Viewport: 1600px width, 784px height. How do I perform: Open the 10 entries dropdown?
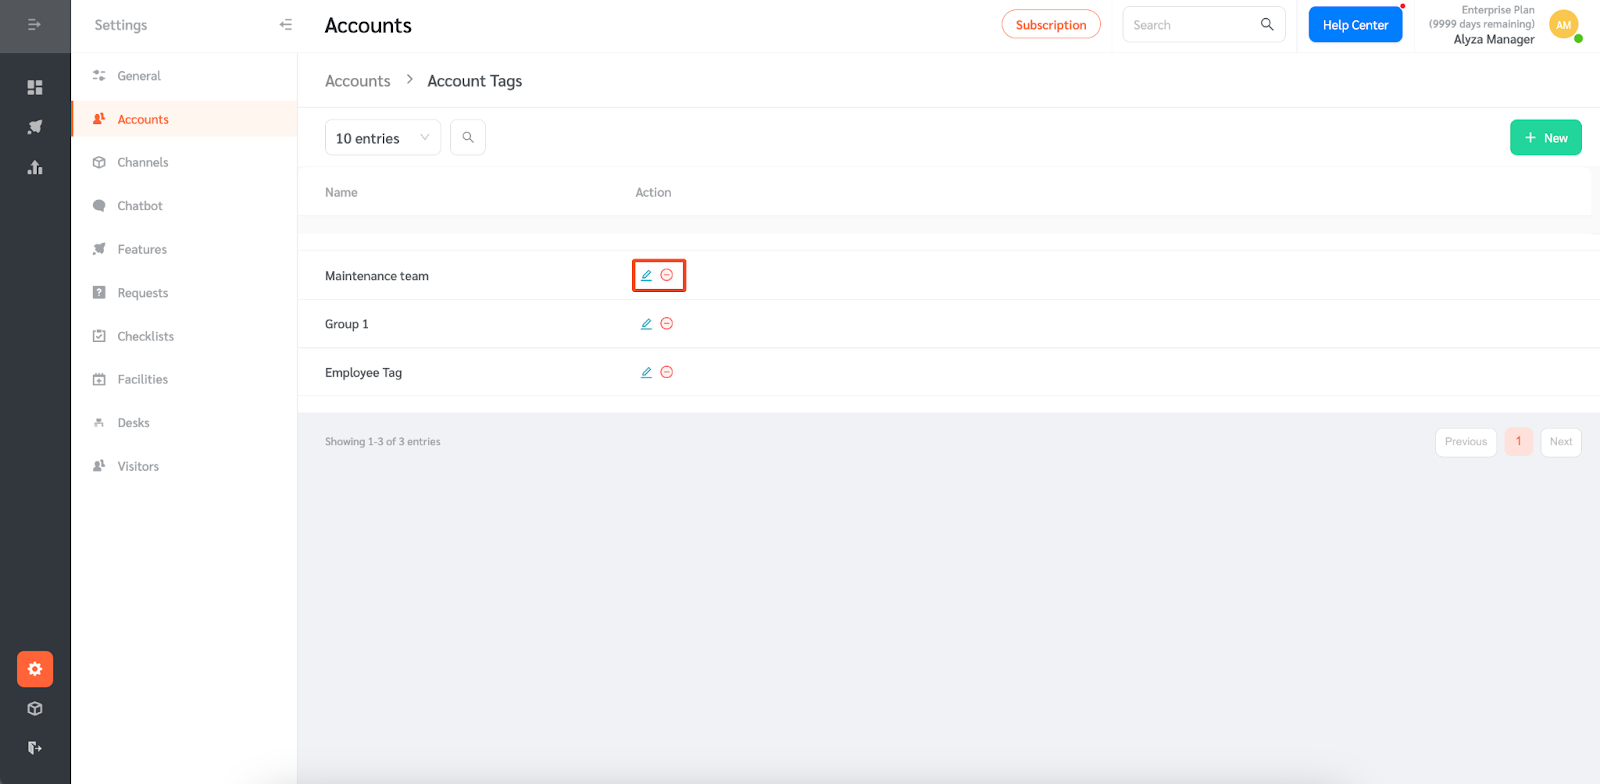tap(383, 138)
